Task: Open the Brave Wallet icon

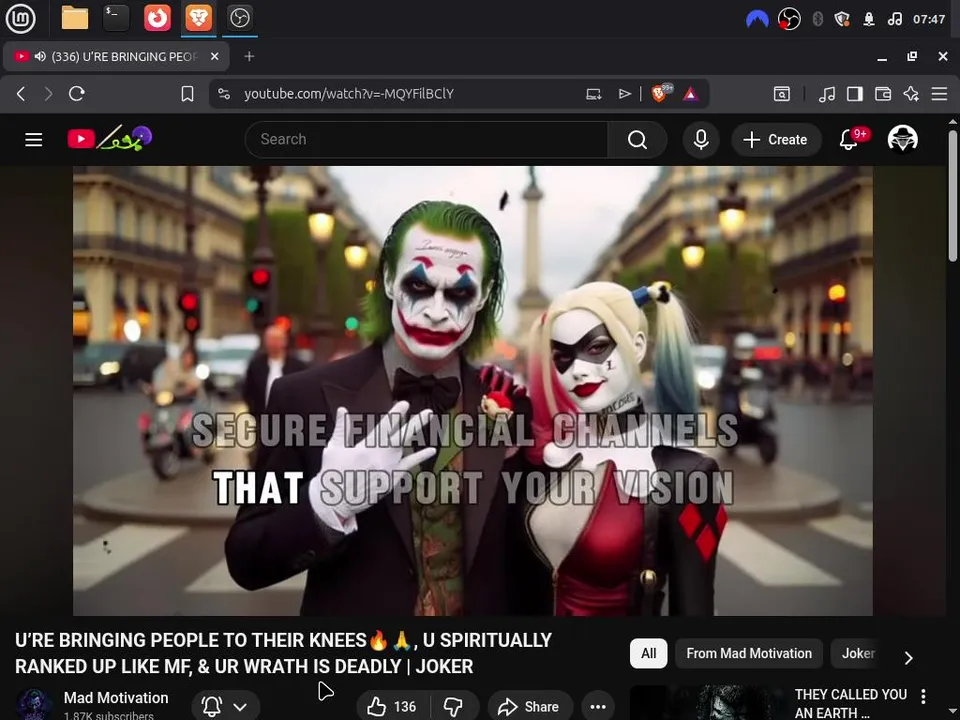Action: pos(883,94)
